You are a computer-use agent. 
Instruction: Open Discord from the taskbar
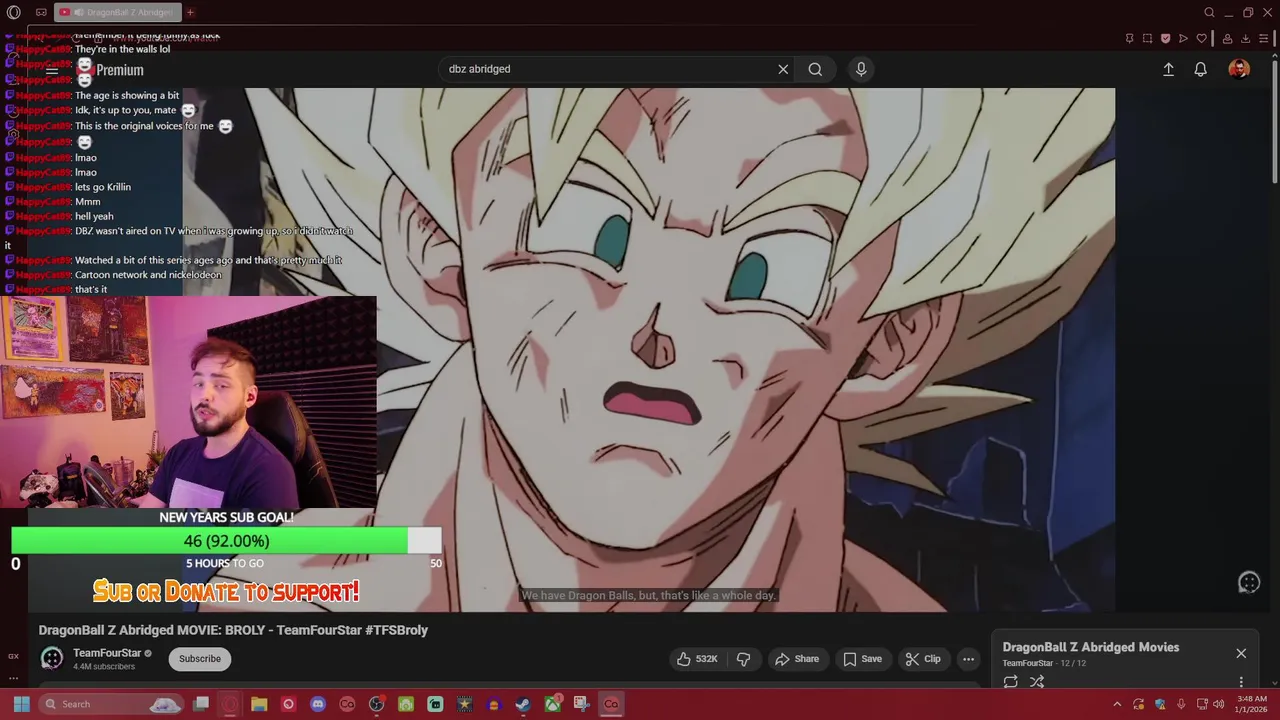(x=318, y=704)
